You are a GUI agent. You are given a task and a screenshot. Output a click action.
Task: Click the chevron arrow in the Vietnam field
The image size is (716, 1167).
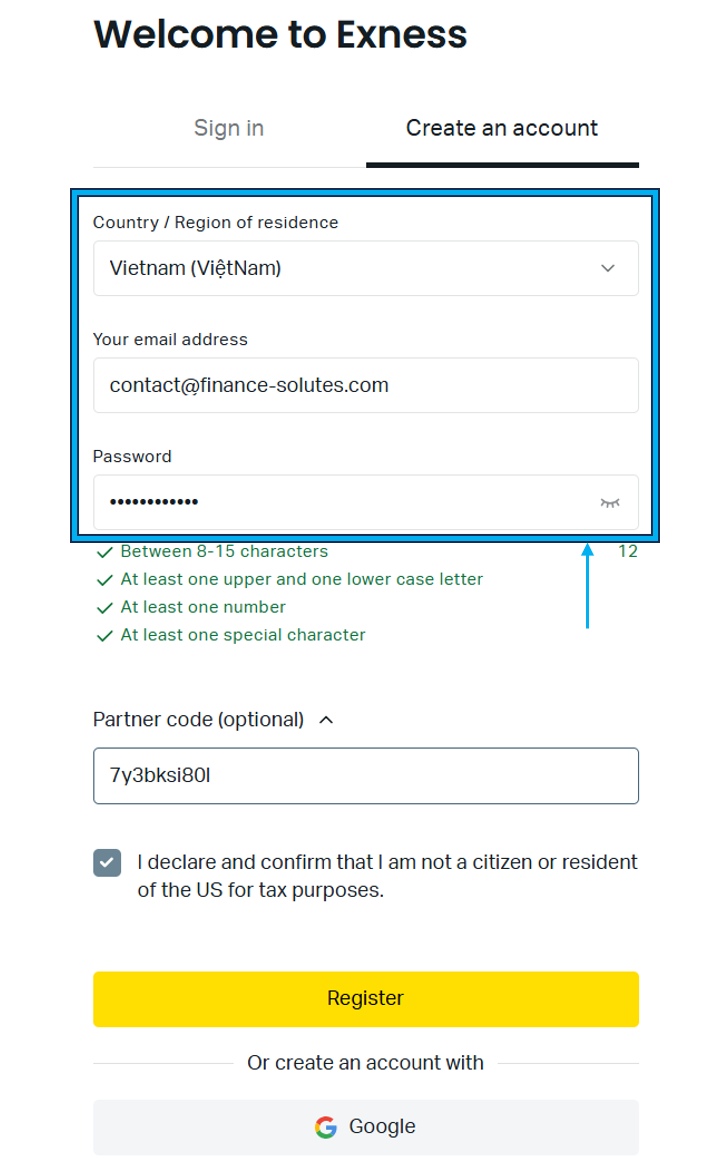(608, 268)
